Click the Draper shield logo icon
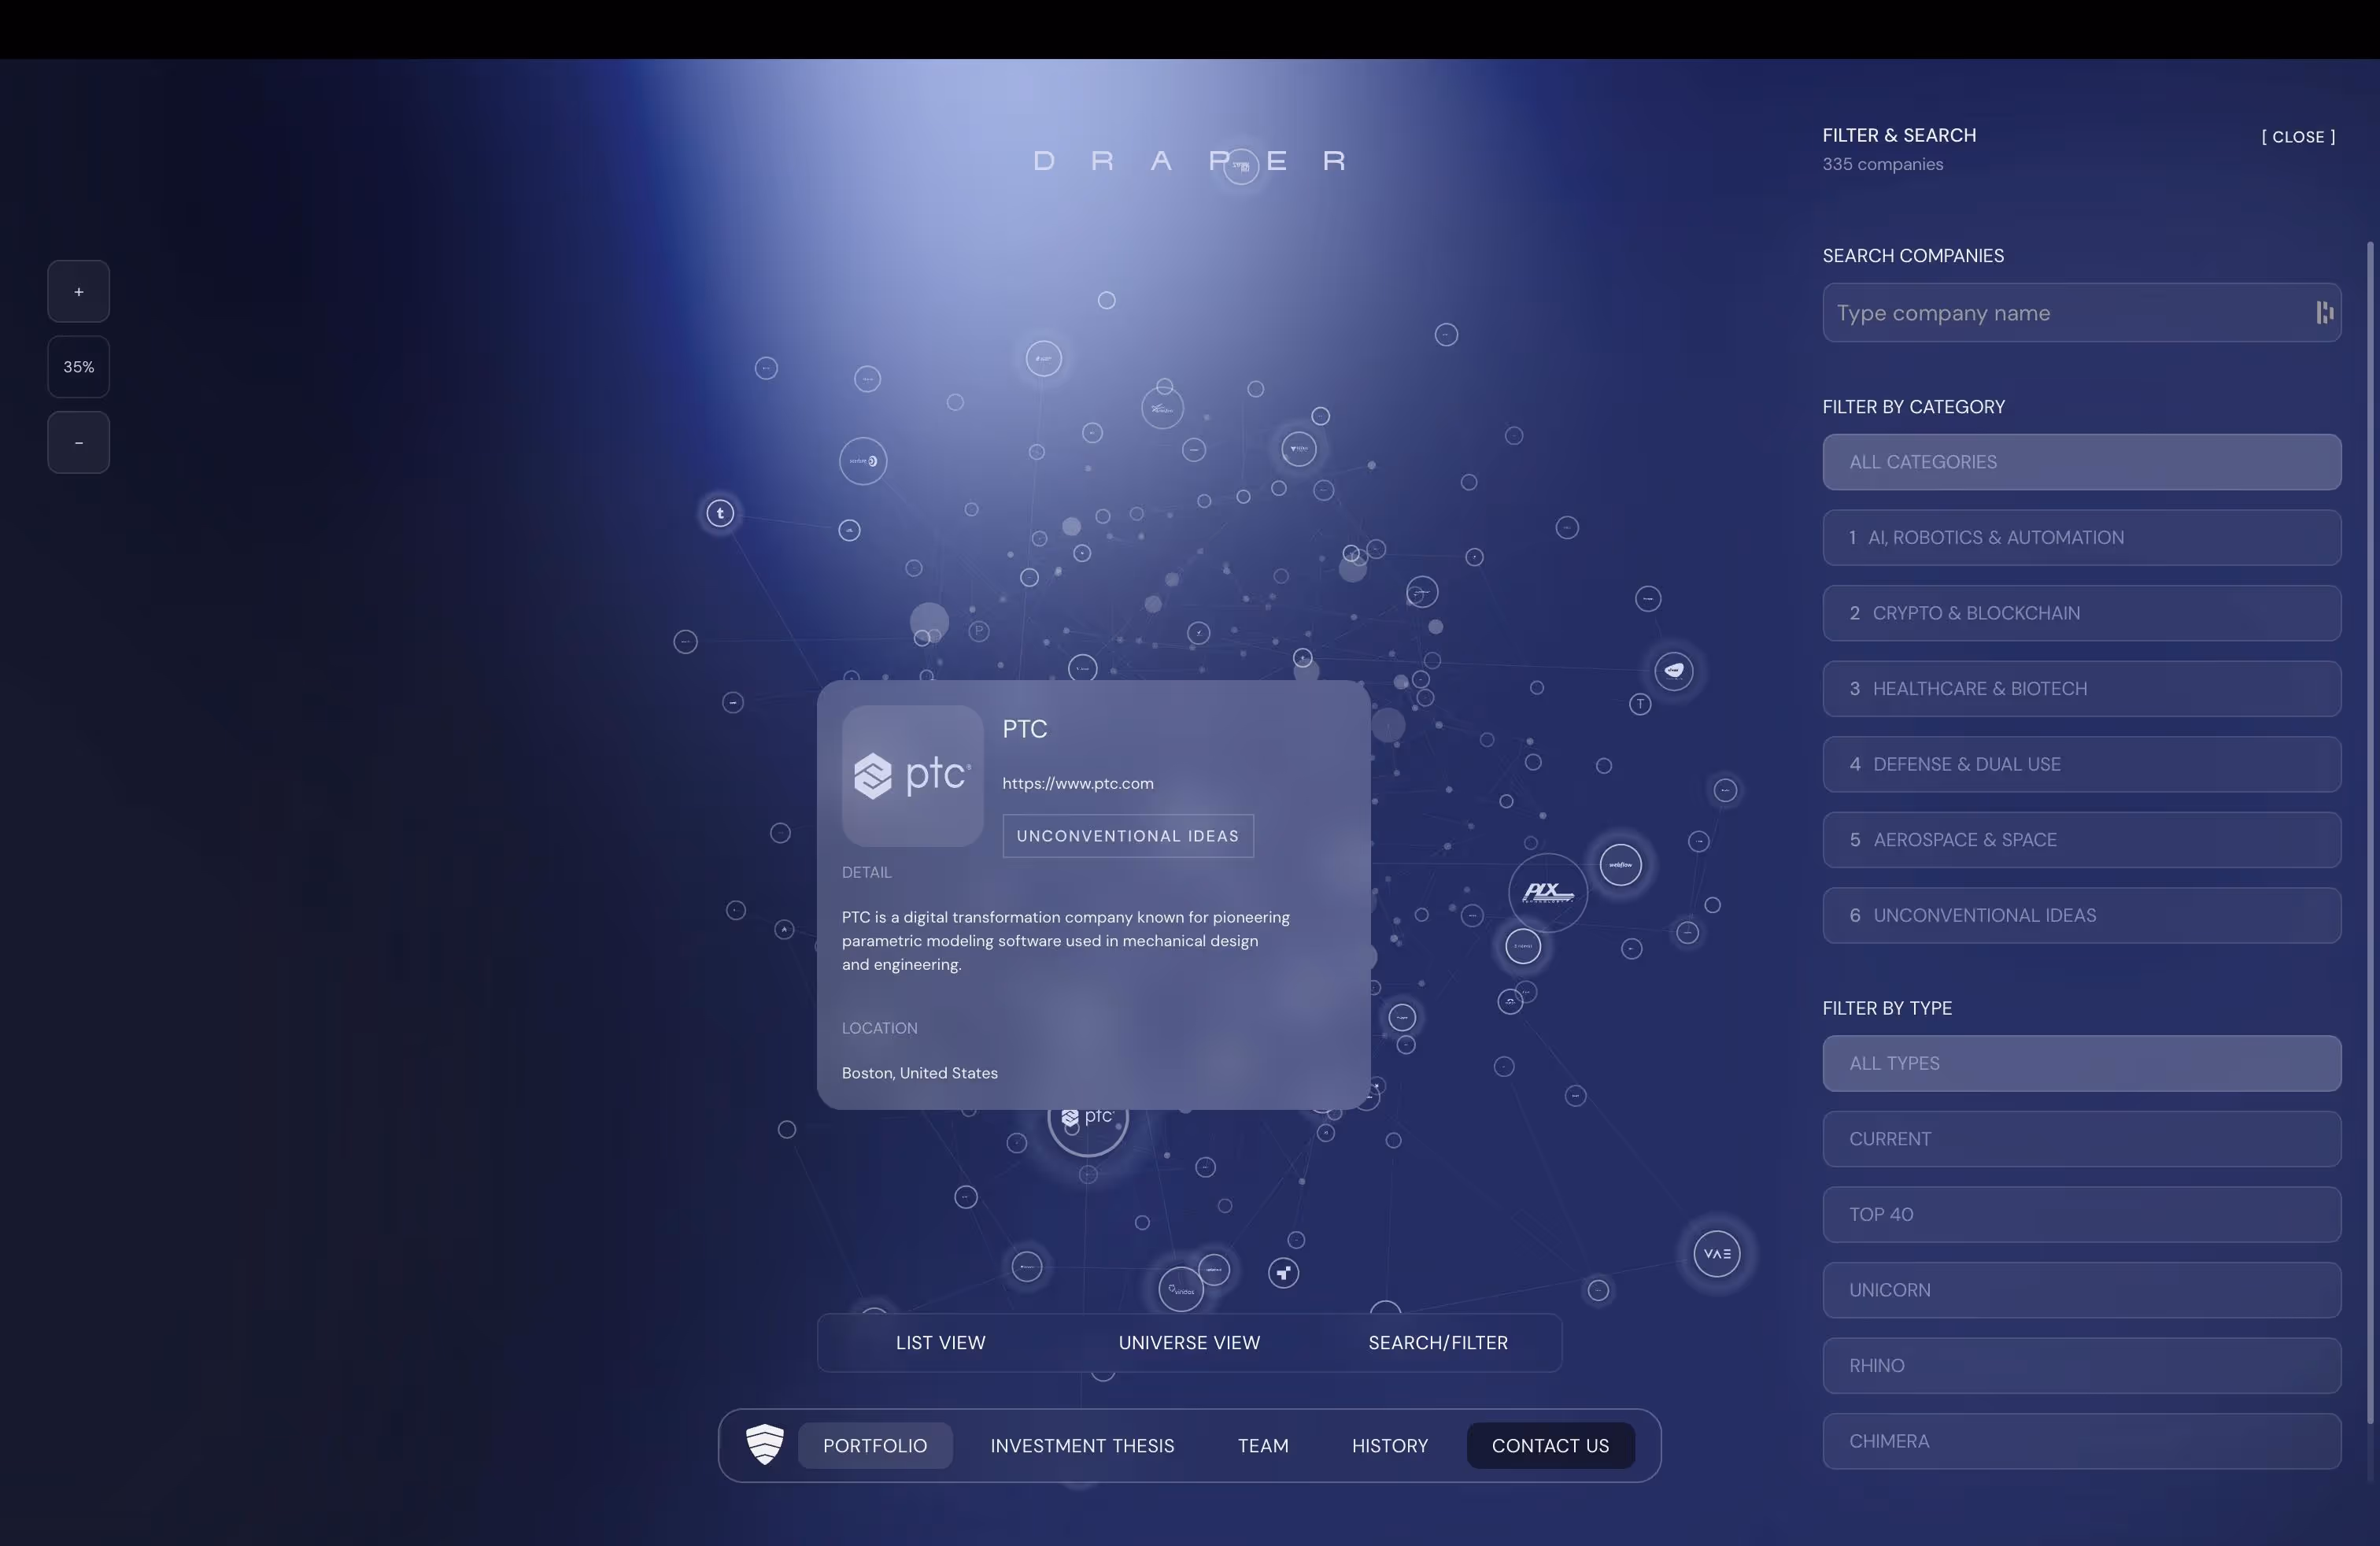This screenshot has width=2380, height=1546. click(x=765, y=1444)
